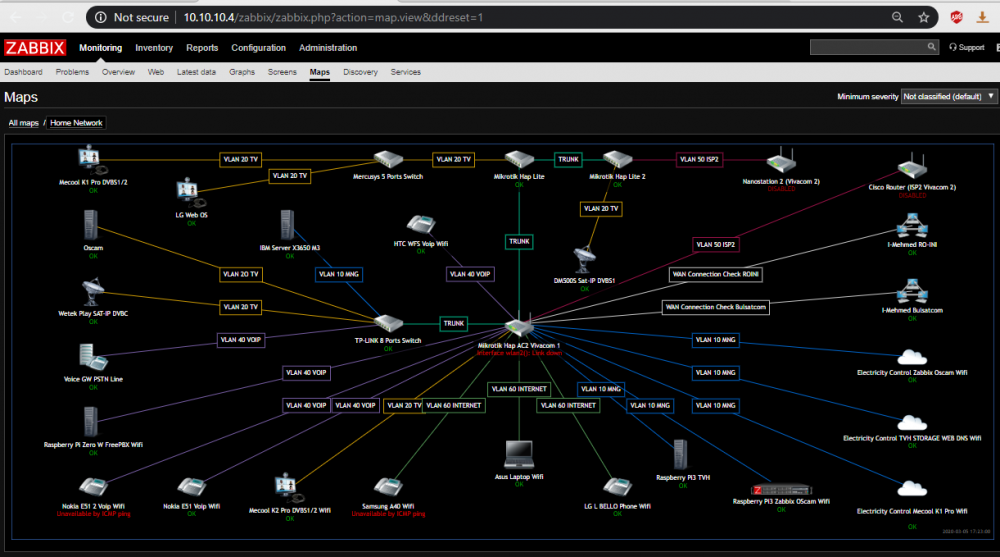1000x557 pixels.
Task: Open the Configuration menu
Action: tap(258, 48)
